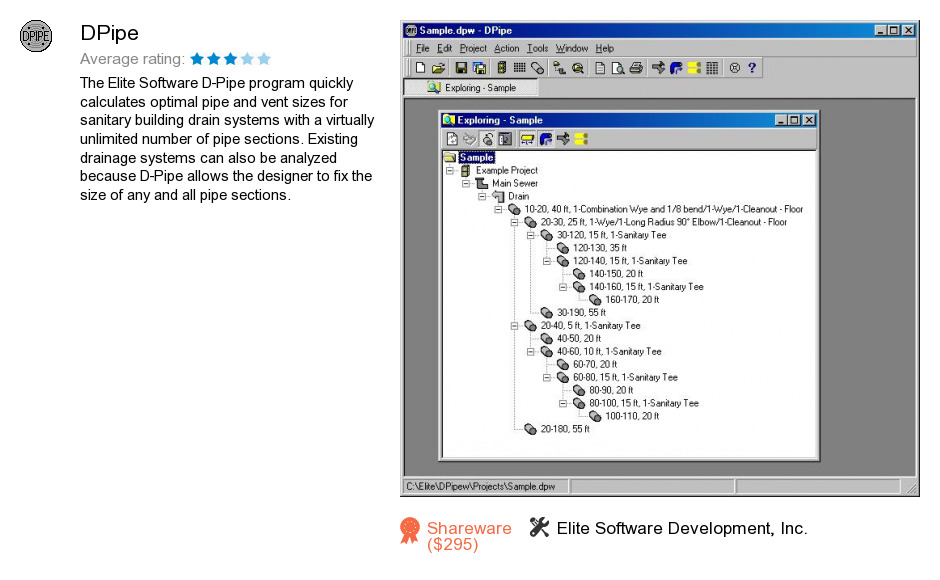Collapse the 20-40, 5 ft node
This screenshot has height=580, width=940.
(514, 326)
